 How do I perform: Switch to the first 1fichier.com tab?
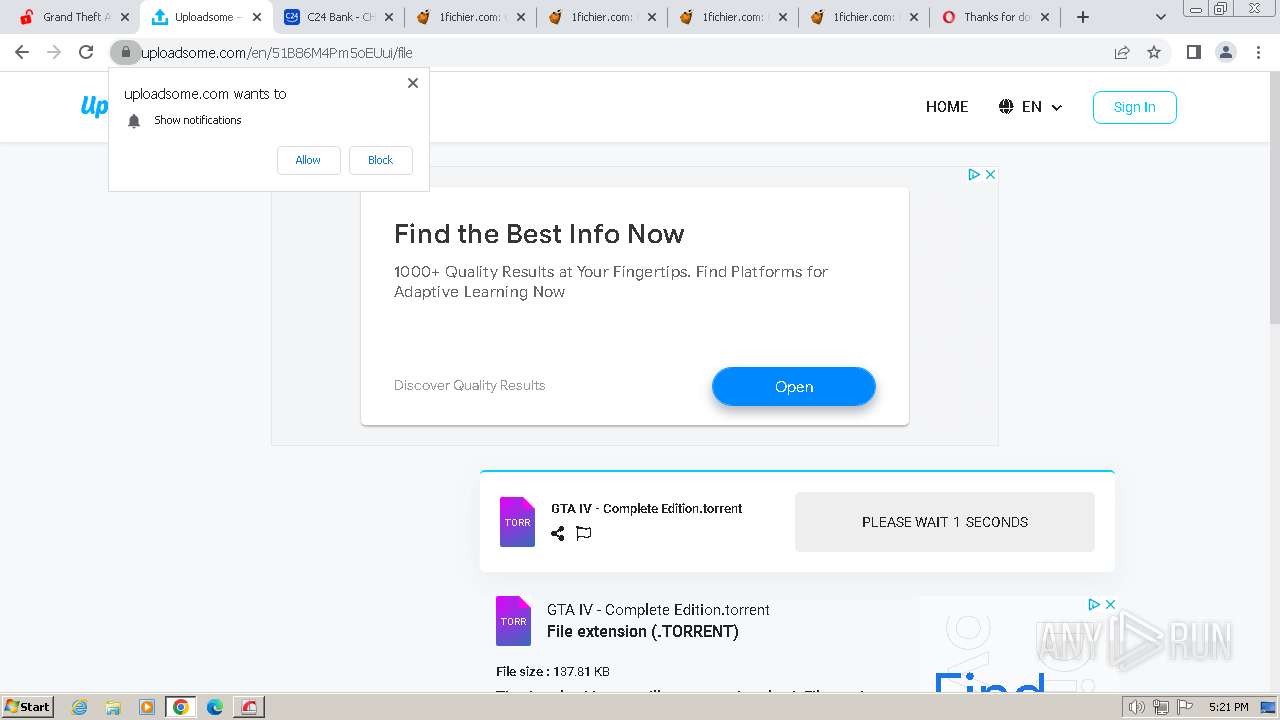pyautogui.click(x=470, y=17)
